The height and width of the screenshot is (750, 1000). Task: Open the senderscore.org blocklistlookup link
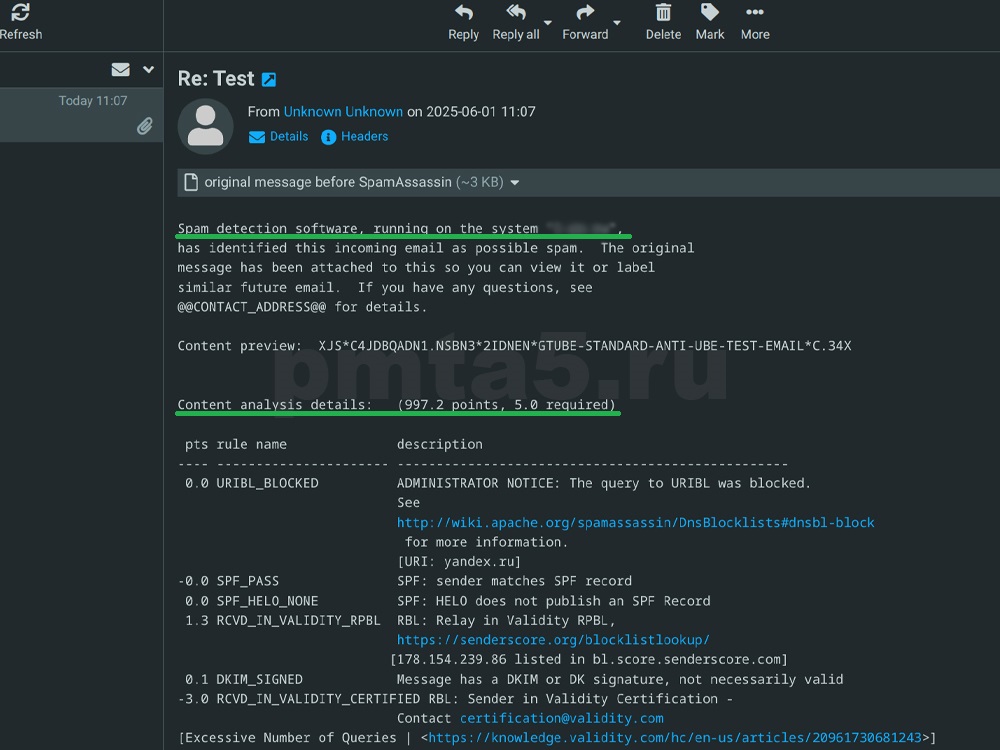553,640
